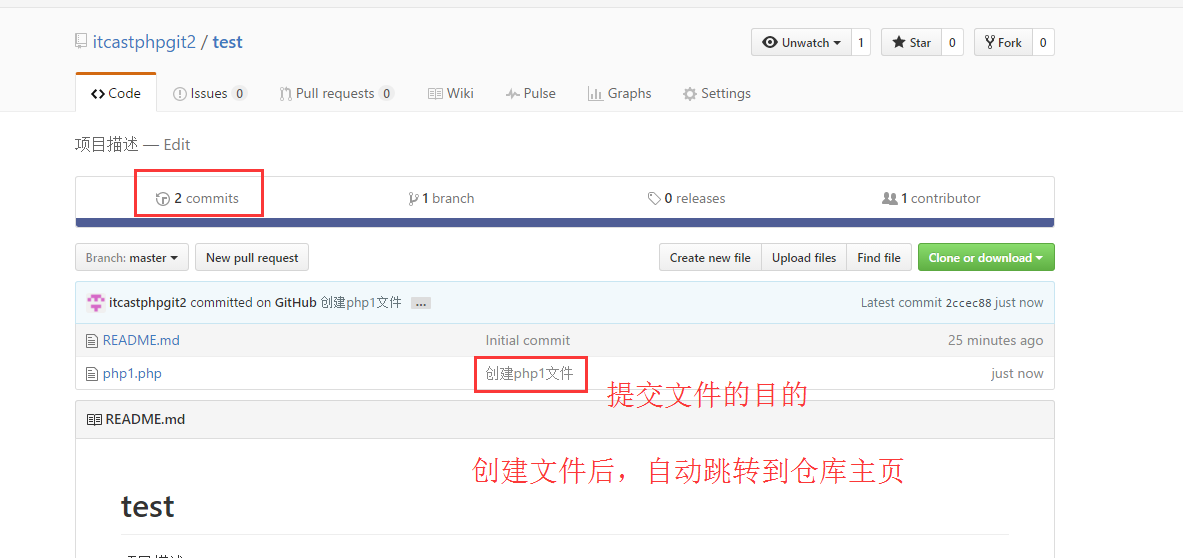The width and height of the screenshot is (1183, 558).
Task: Click the branch icon beside 1 branch
Action: (413, 199)
